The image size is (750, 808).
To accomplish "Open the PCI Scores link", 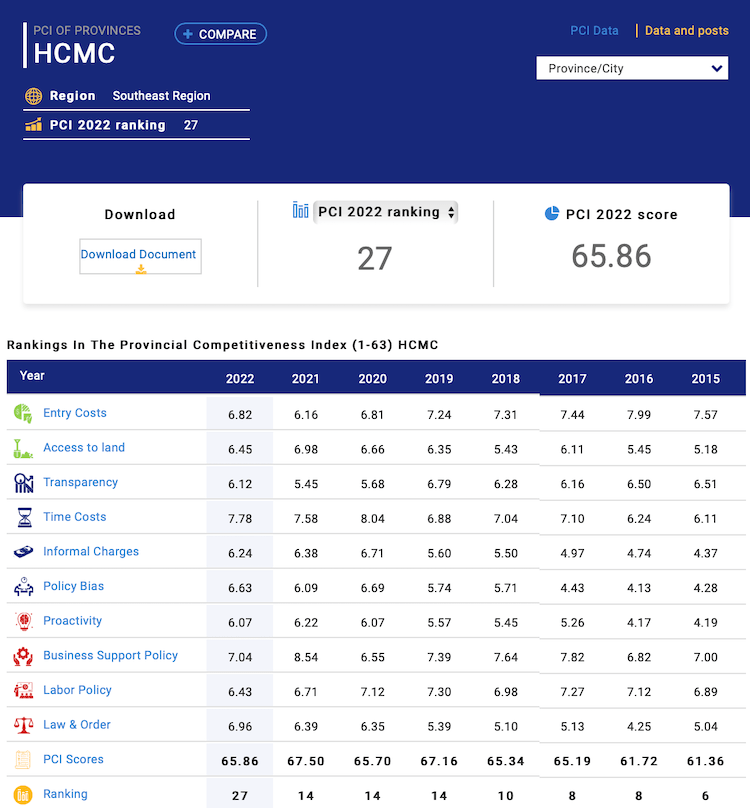I will [73, 760].
